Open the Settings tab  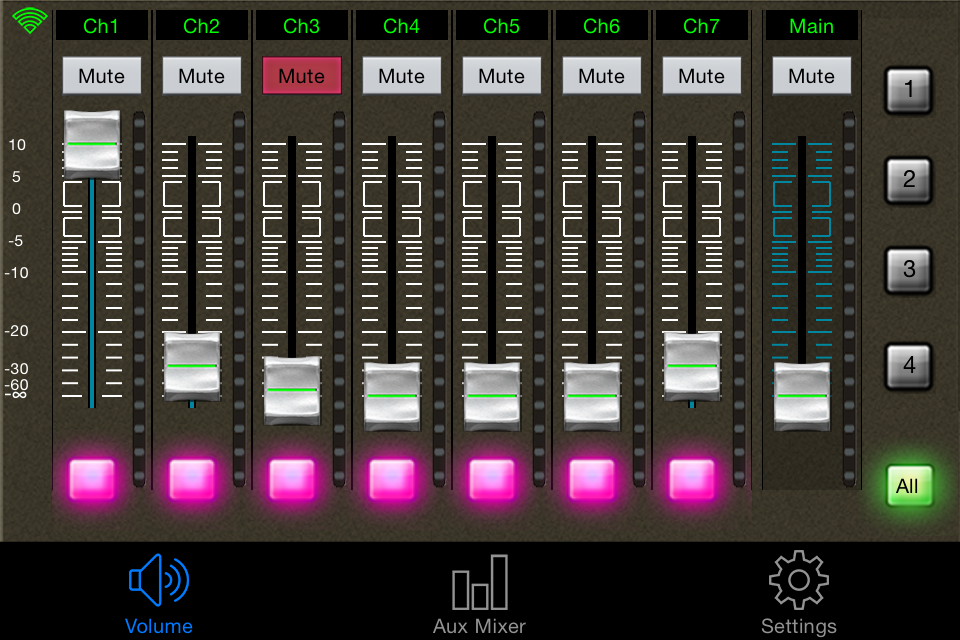pyautogui.click(x=799, y=594)
